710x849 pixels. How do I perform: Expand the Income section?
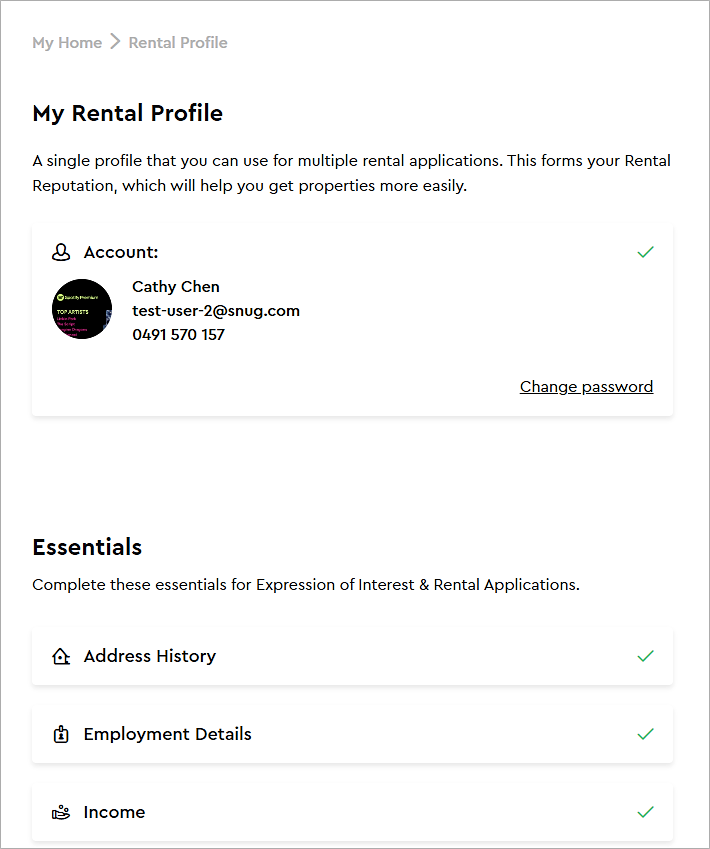(114, 812)
